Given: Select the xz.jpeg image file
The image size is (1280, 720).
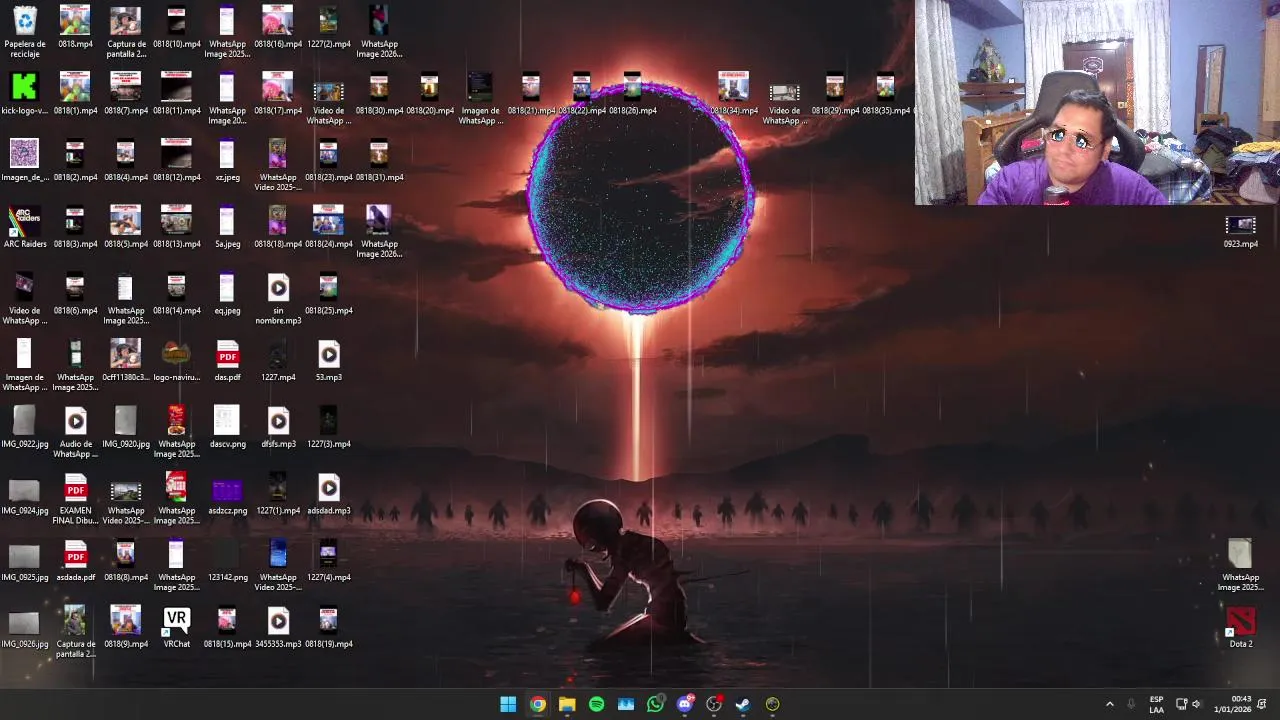Looking at the screenshot, I should click(x=227, y=160).
